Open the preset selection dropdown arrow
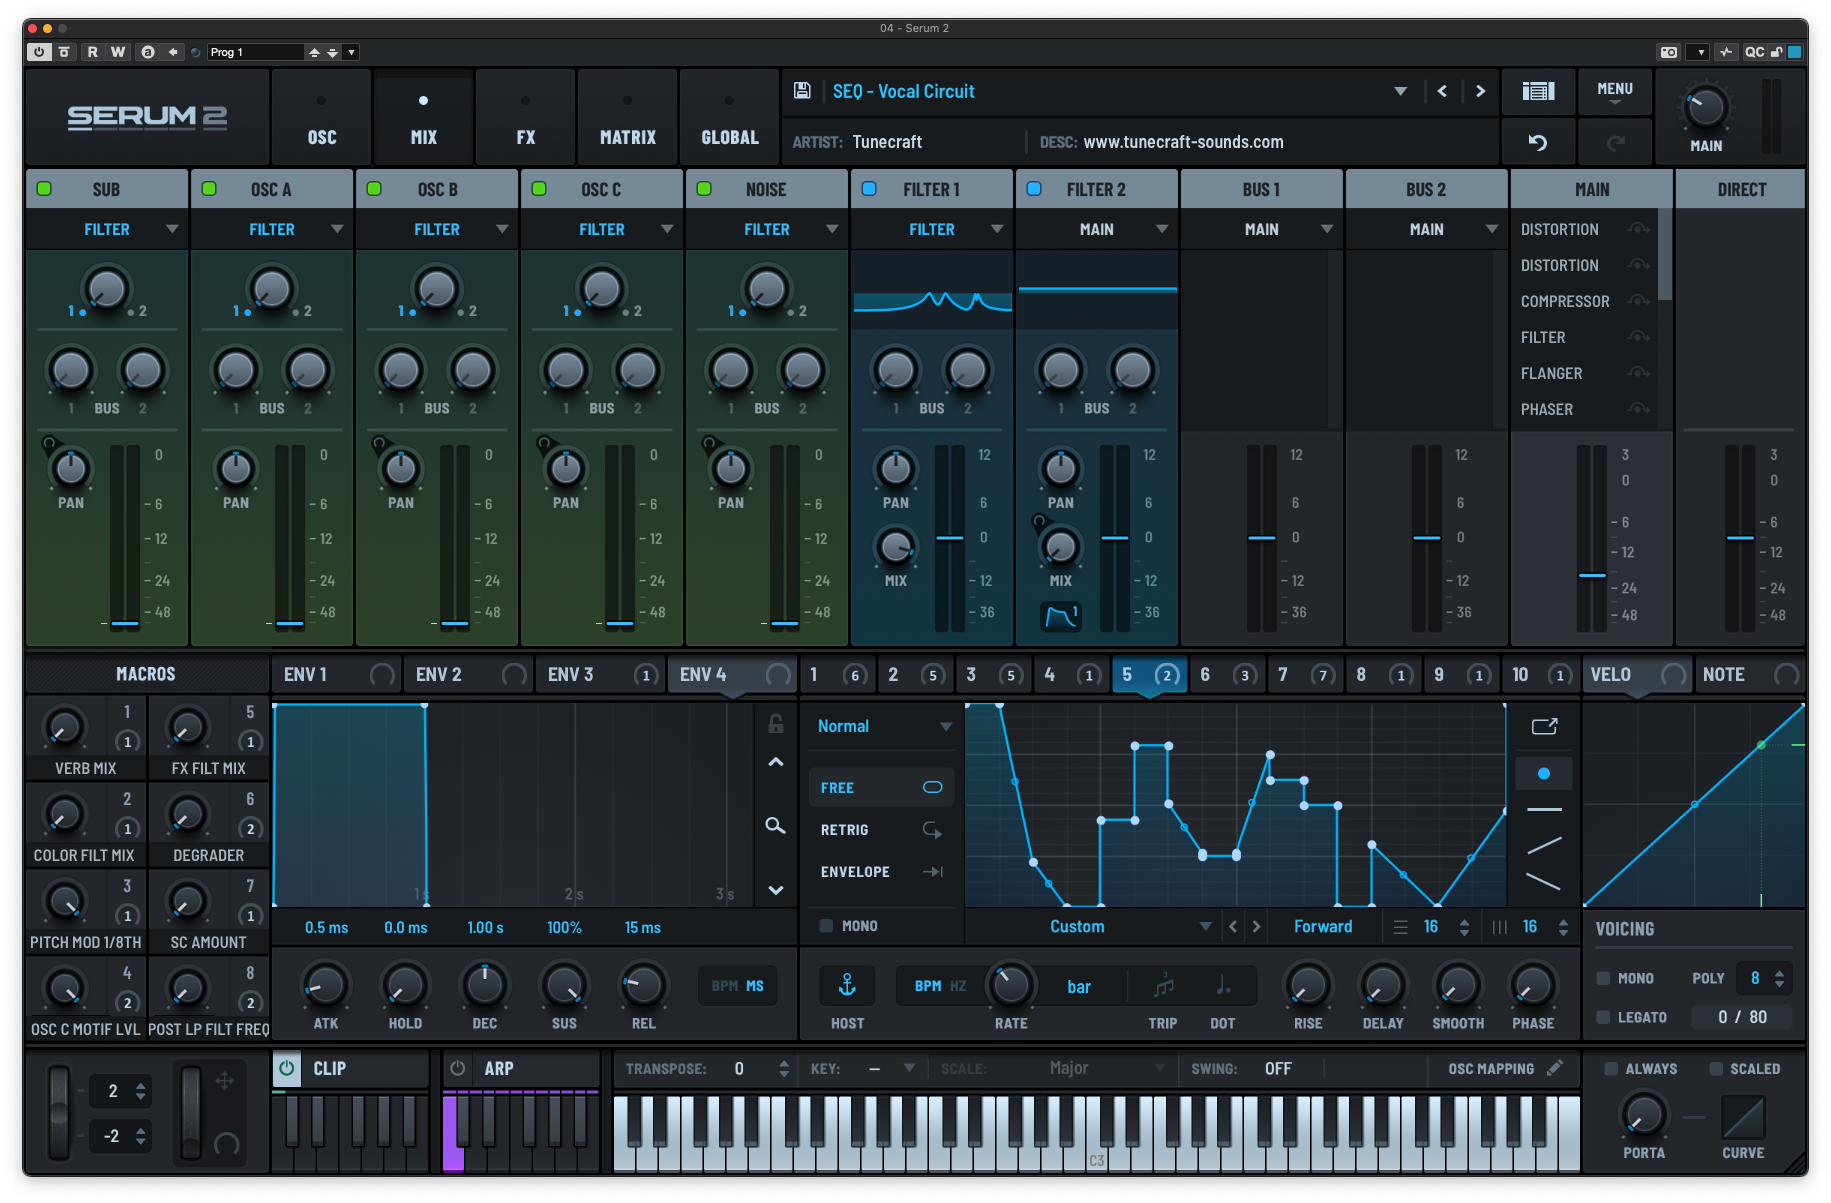1831x1203 pixels. [1400, 91]
